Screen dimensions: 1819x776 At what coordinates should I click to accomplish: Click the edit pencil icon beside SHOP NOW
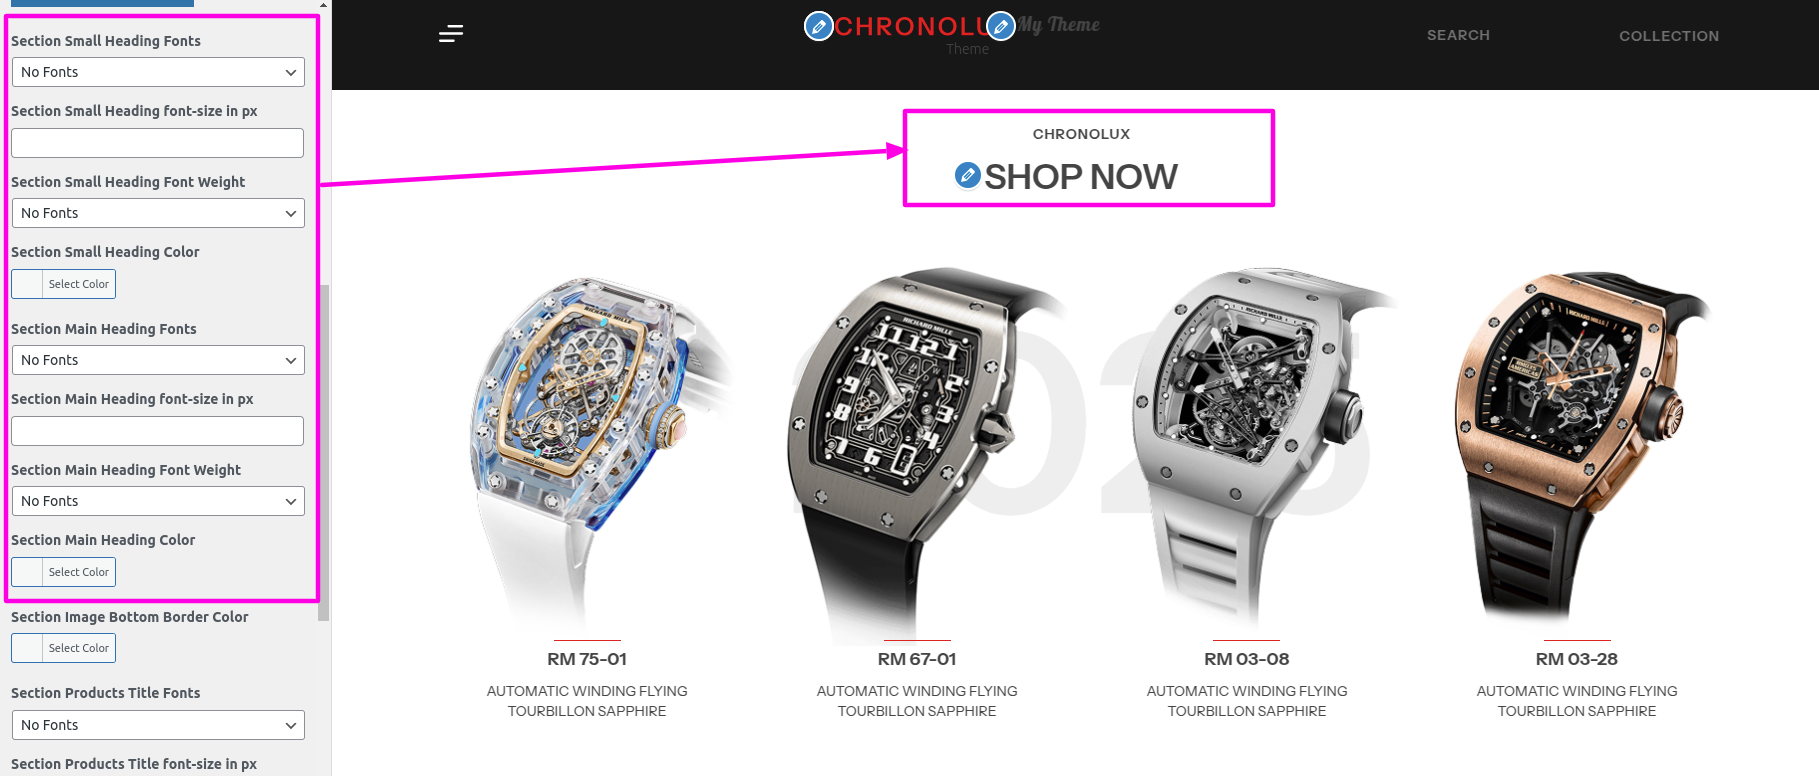click(967, 175)
